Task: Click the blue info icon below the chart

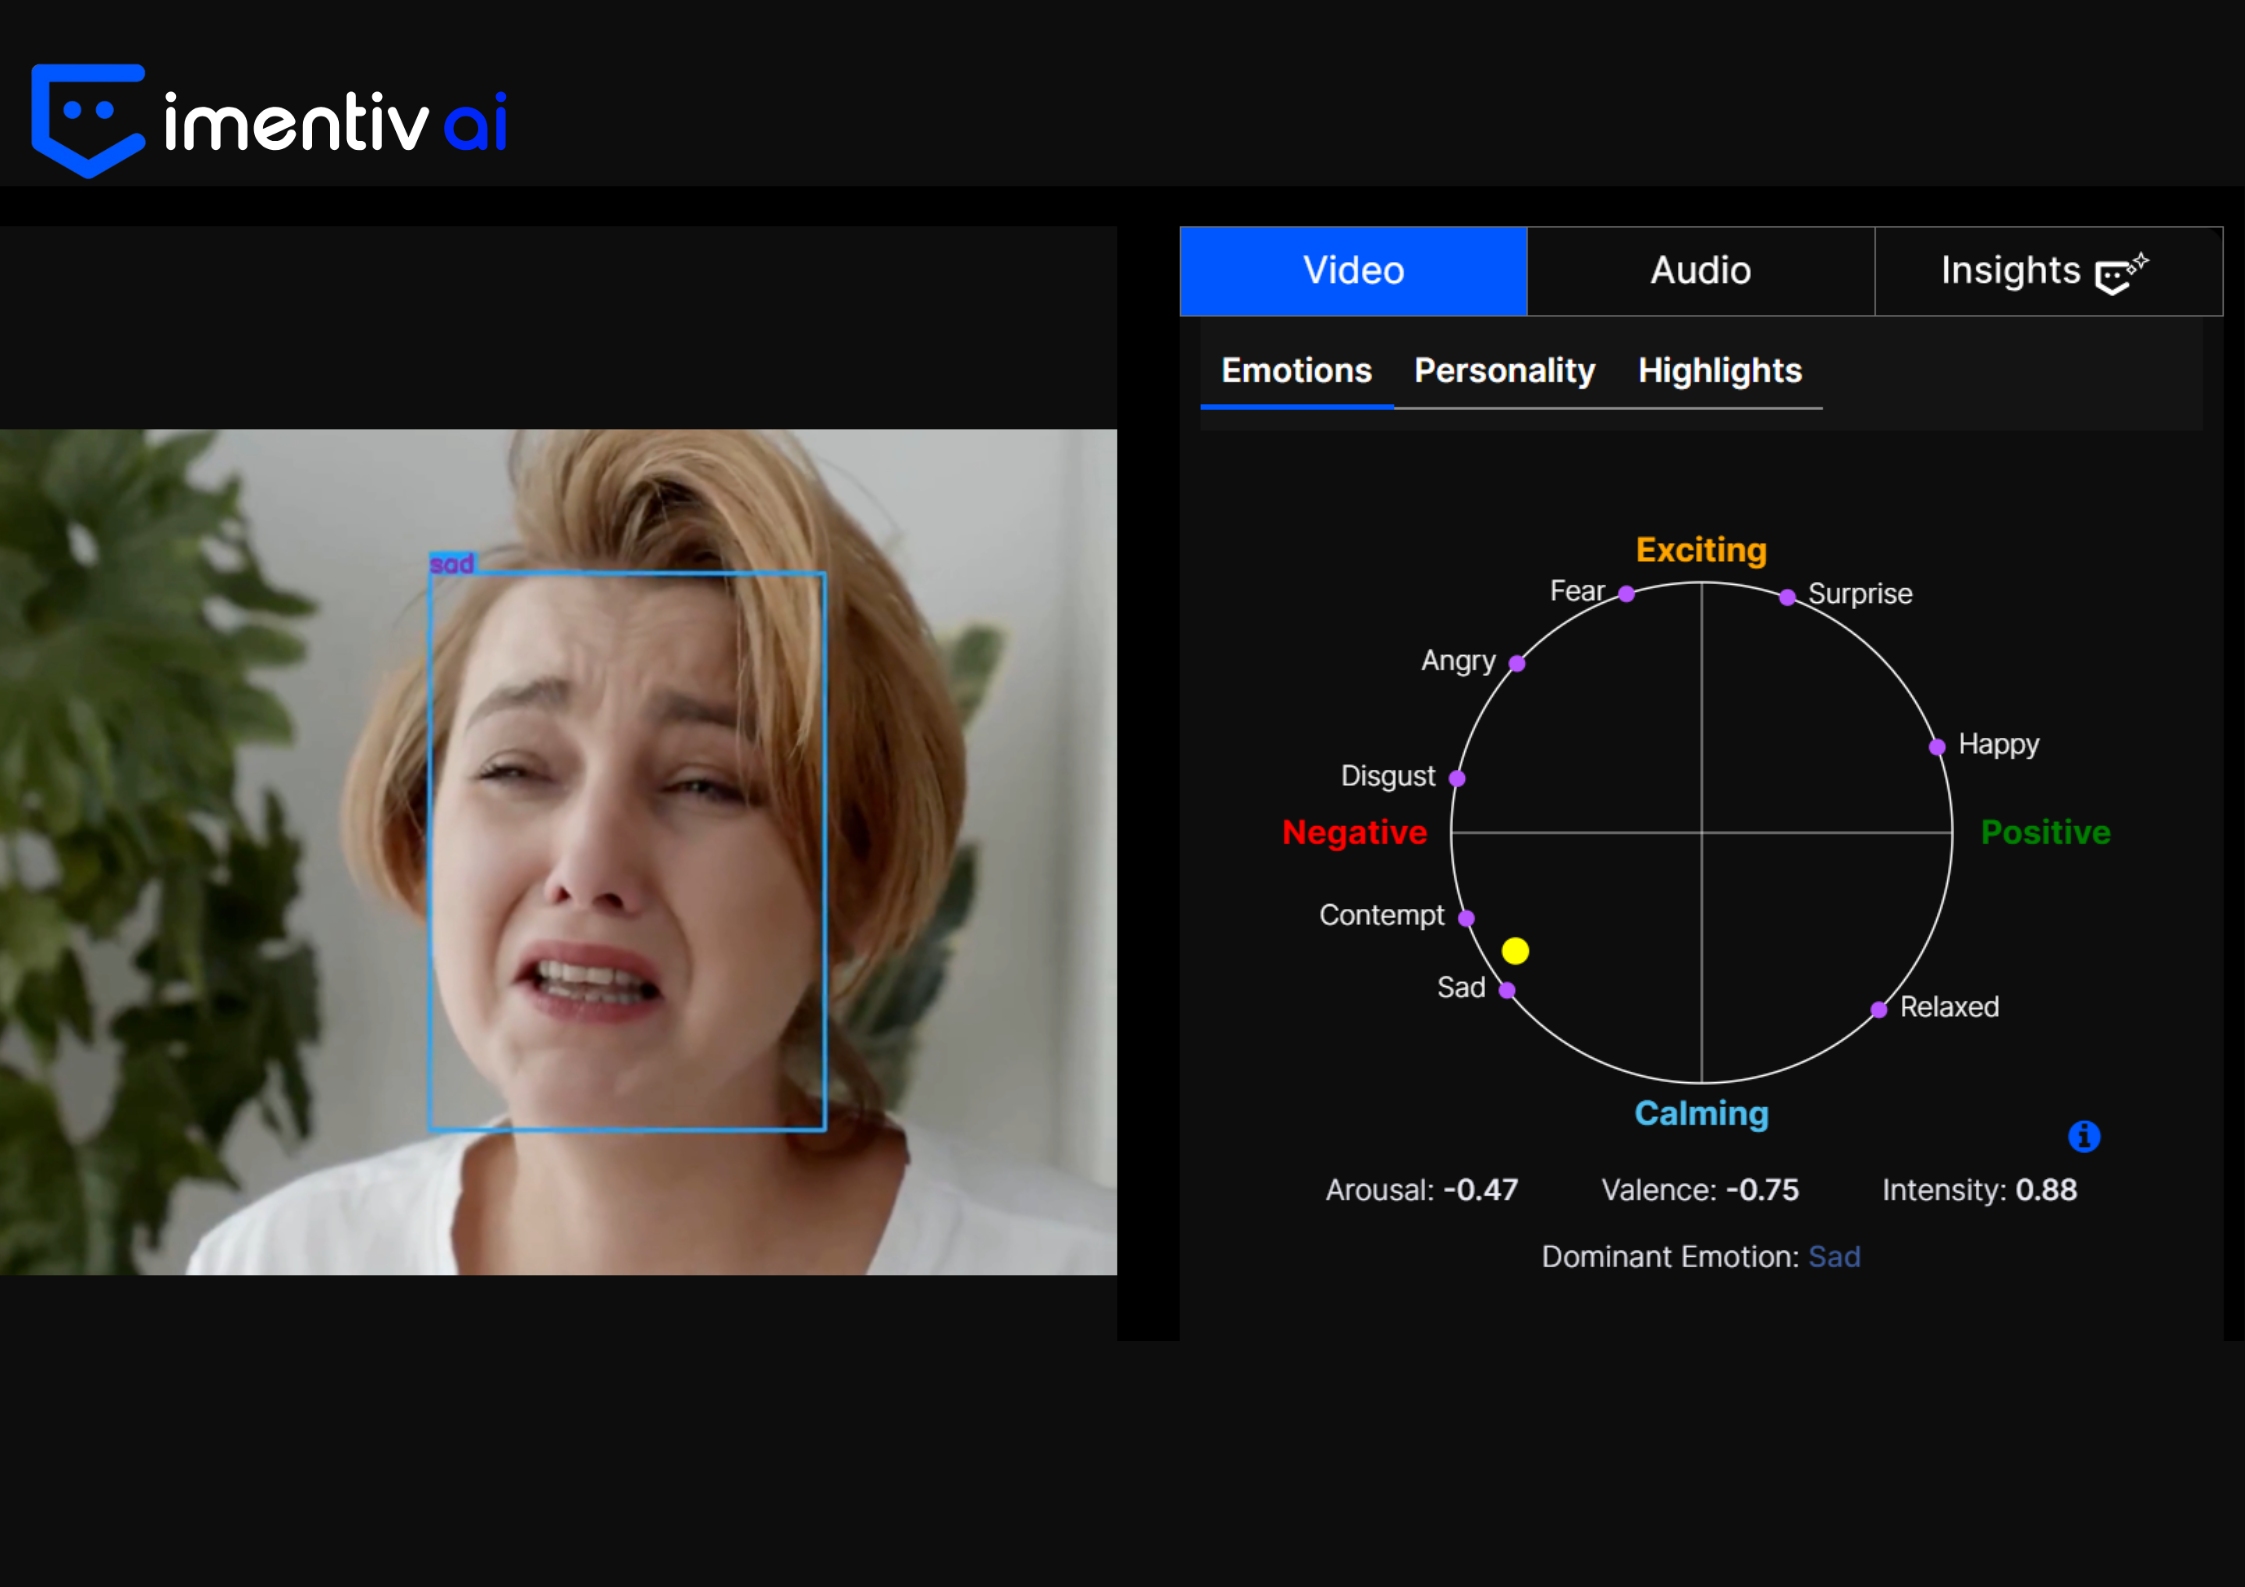Action: click(x=2083, y=1136)
